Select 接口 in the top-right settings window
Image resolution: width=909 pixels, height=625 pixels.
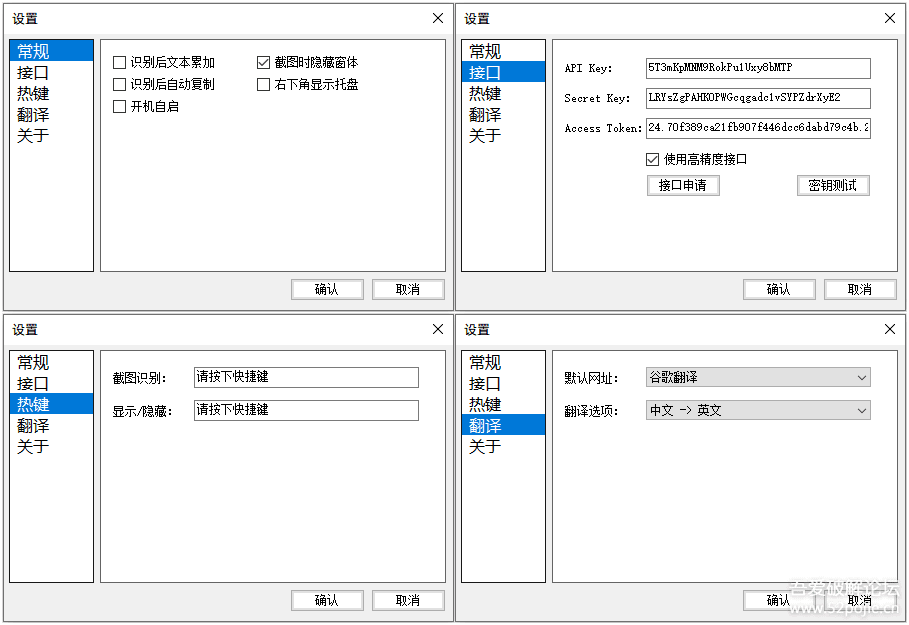click(x=503, y=72)
